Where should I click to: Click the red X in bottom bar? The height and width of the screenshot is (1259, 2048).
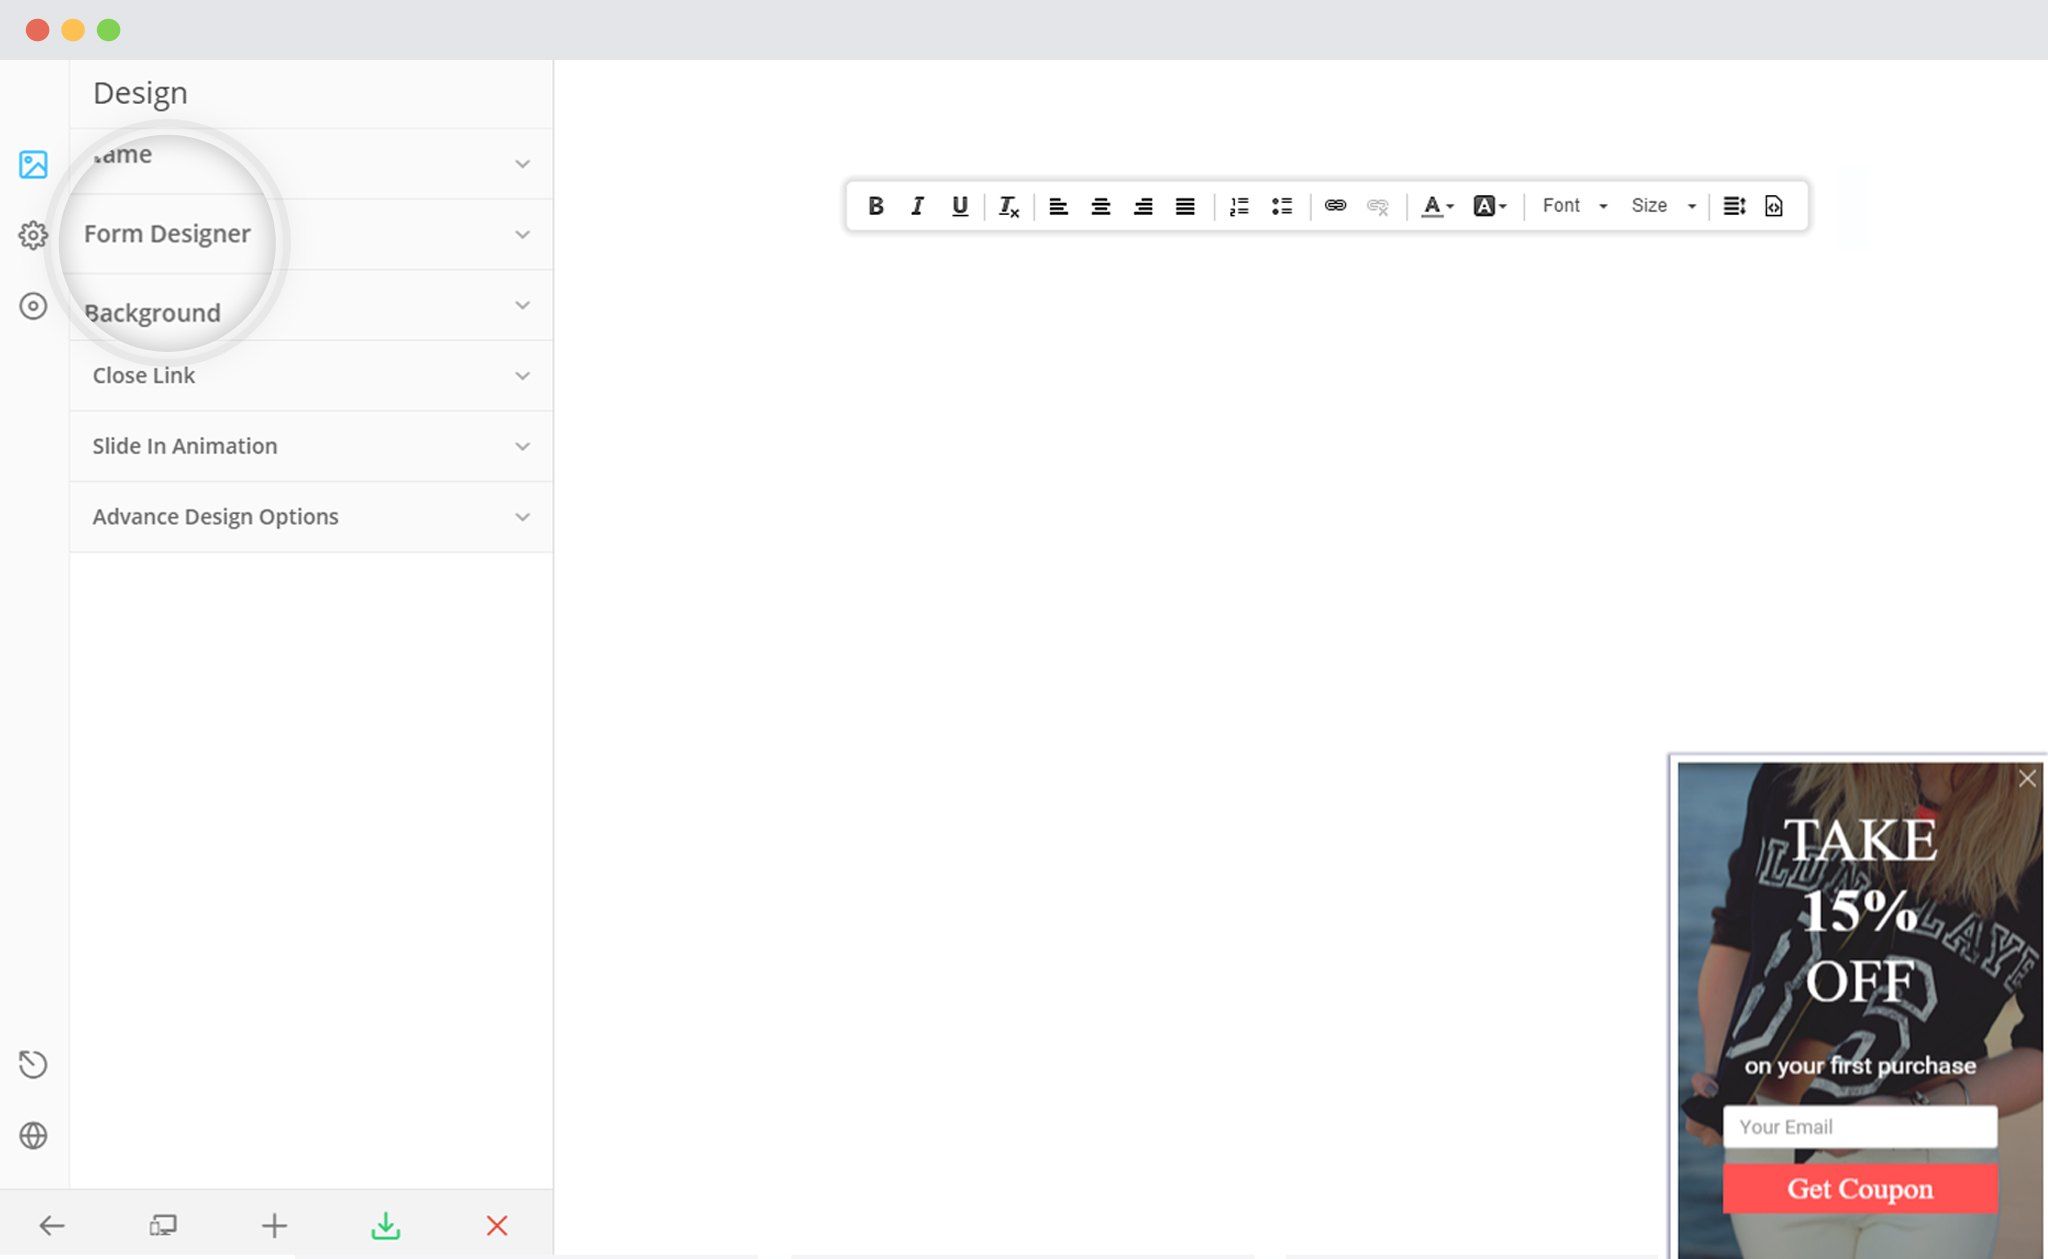point(497,1225)
